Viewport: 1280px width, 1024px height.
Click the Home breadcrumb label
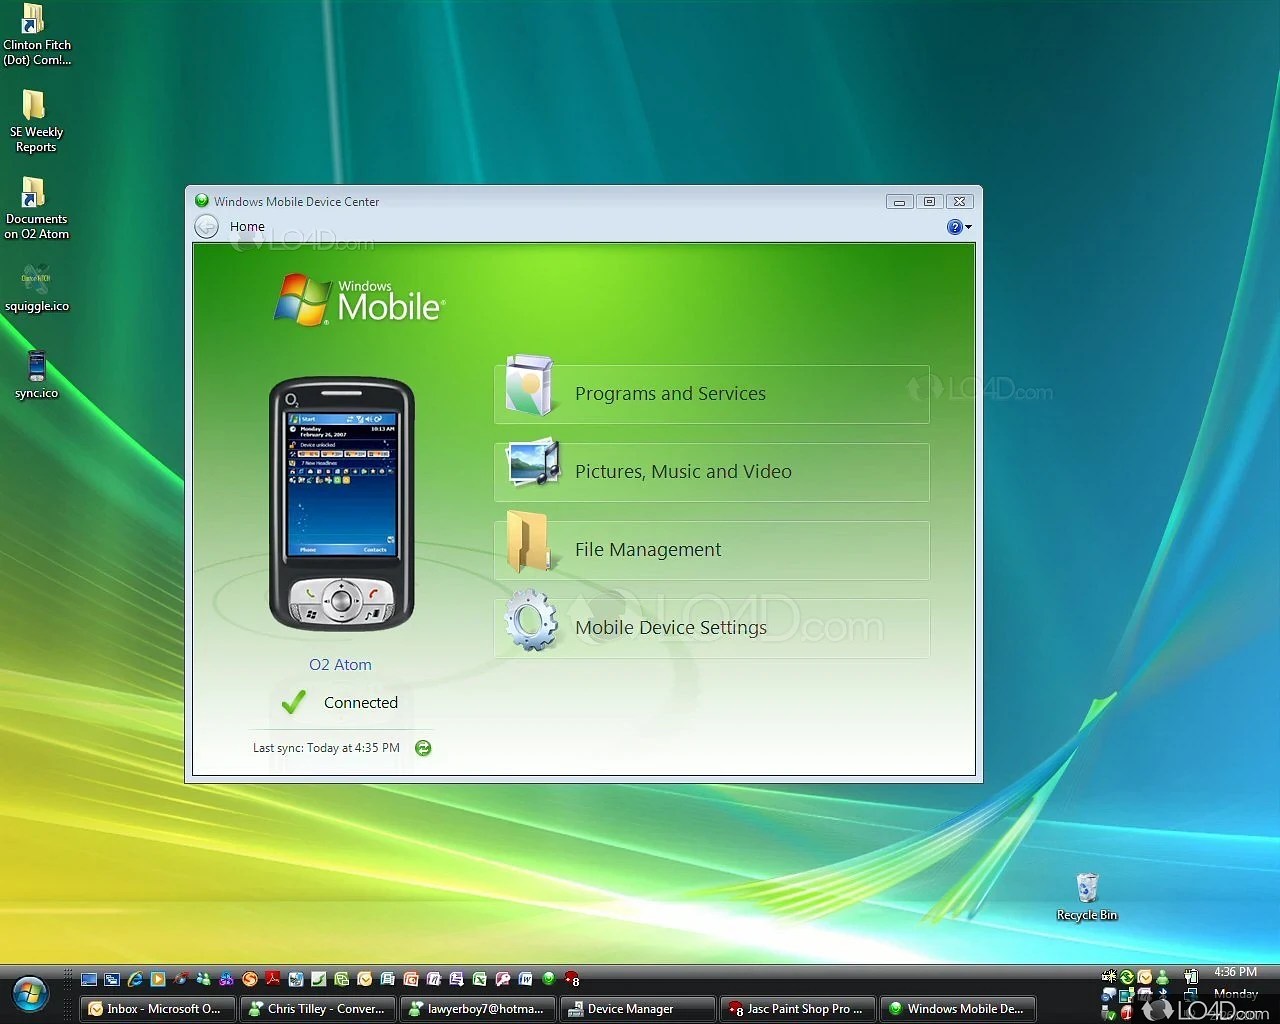click(x=248, y=226)
